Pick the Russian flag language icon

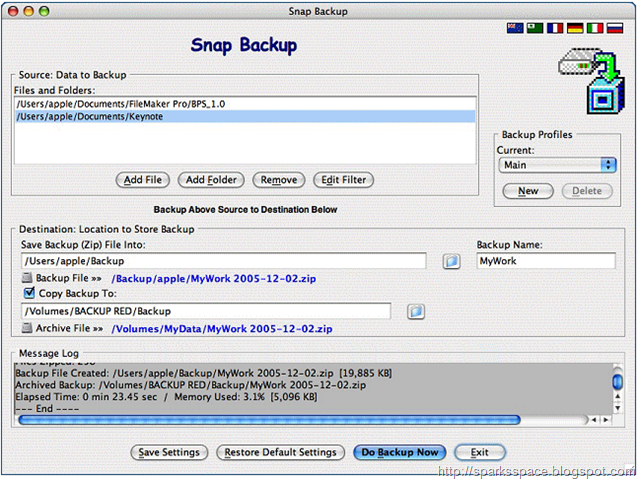tap(615, 28)
